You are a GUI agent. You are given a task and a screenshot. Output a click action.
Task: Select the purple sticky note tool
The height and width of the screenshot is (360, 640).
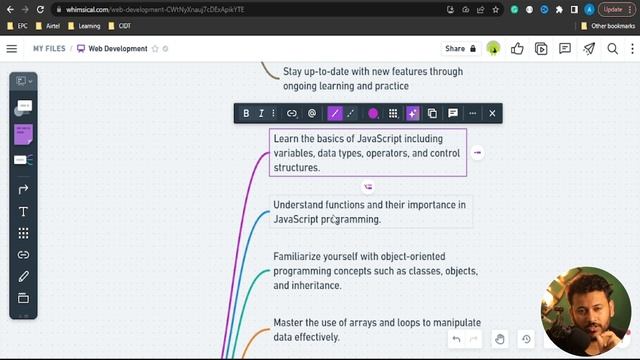23,134
